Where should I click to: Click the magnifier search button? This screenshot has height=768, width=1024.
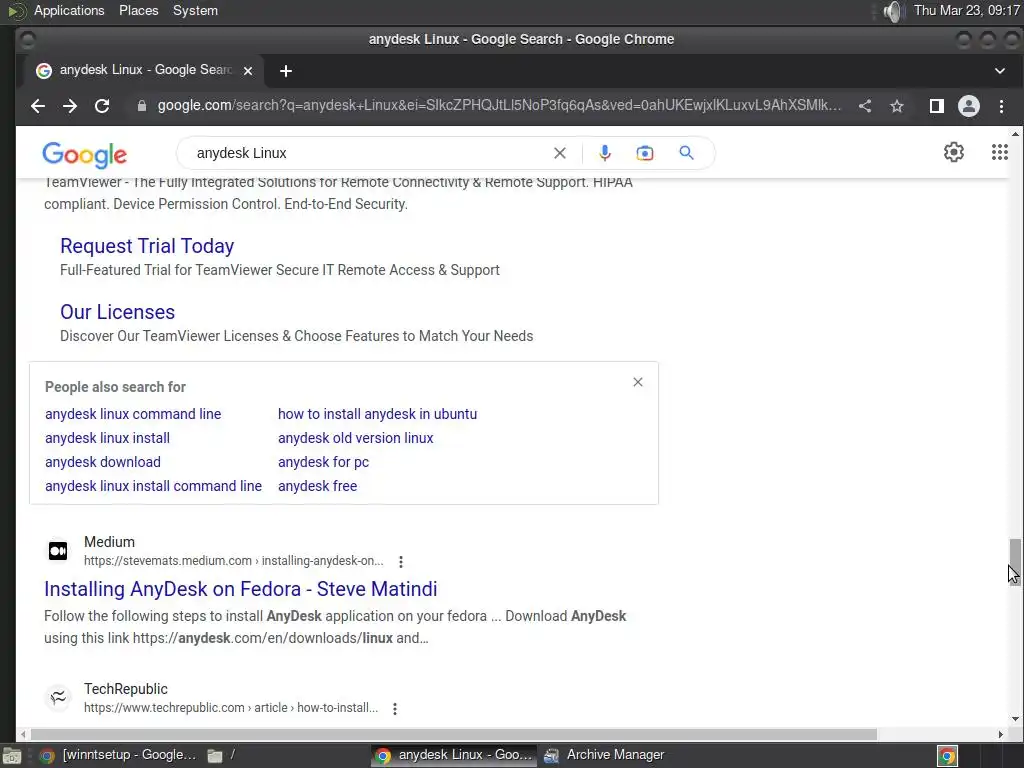(686, 153)
